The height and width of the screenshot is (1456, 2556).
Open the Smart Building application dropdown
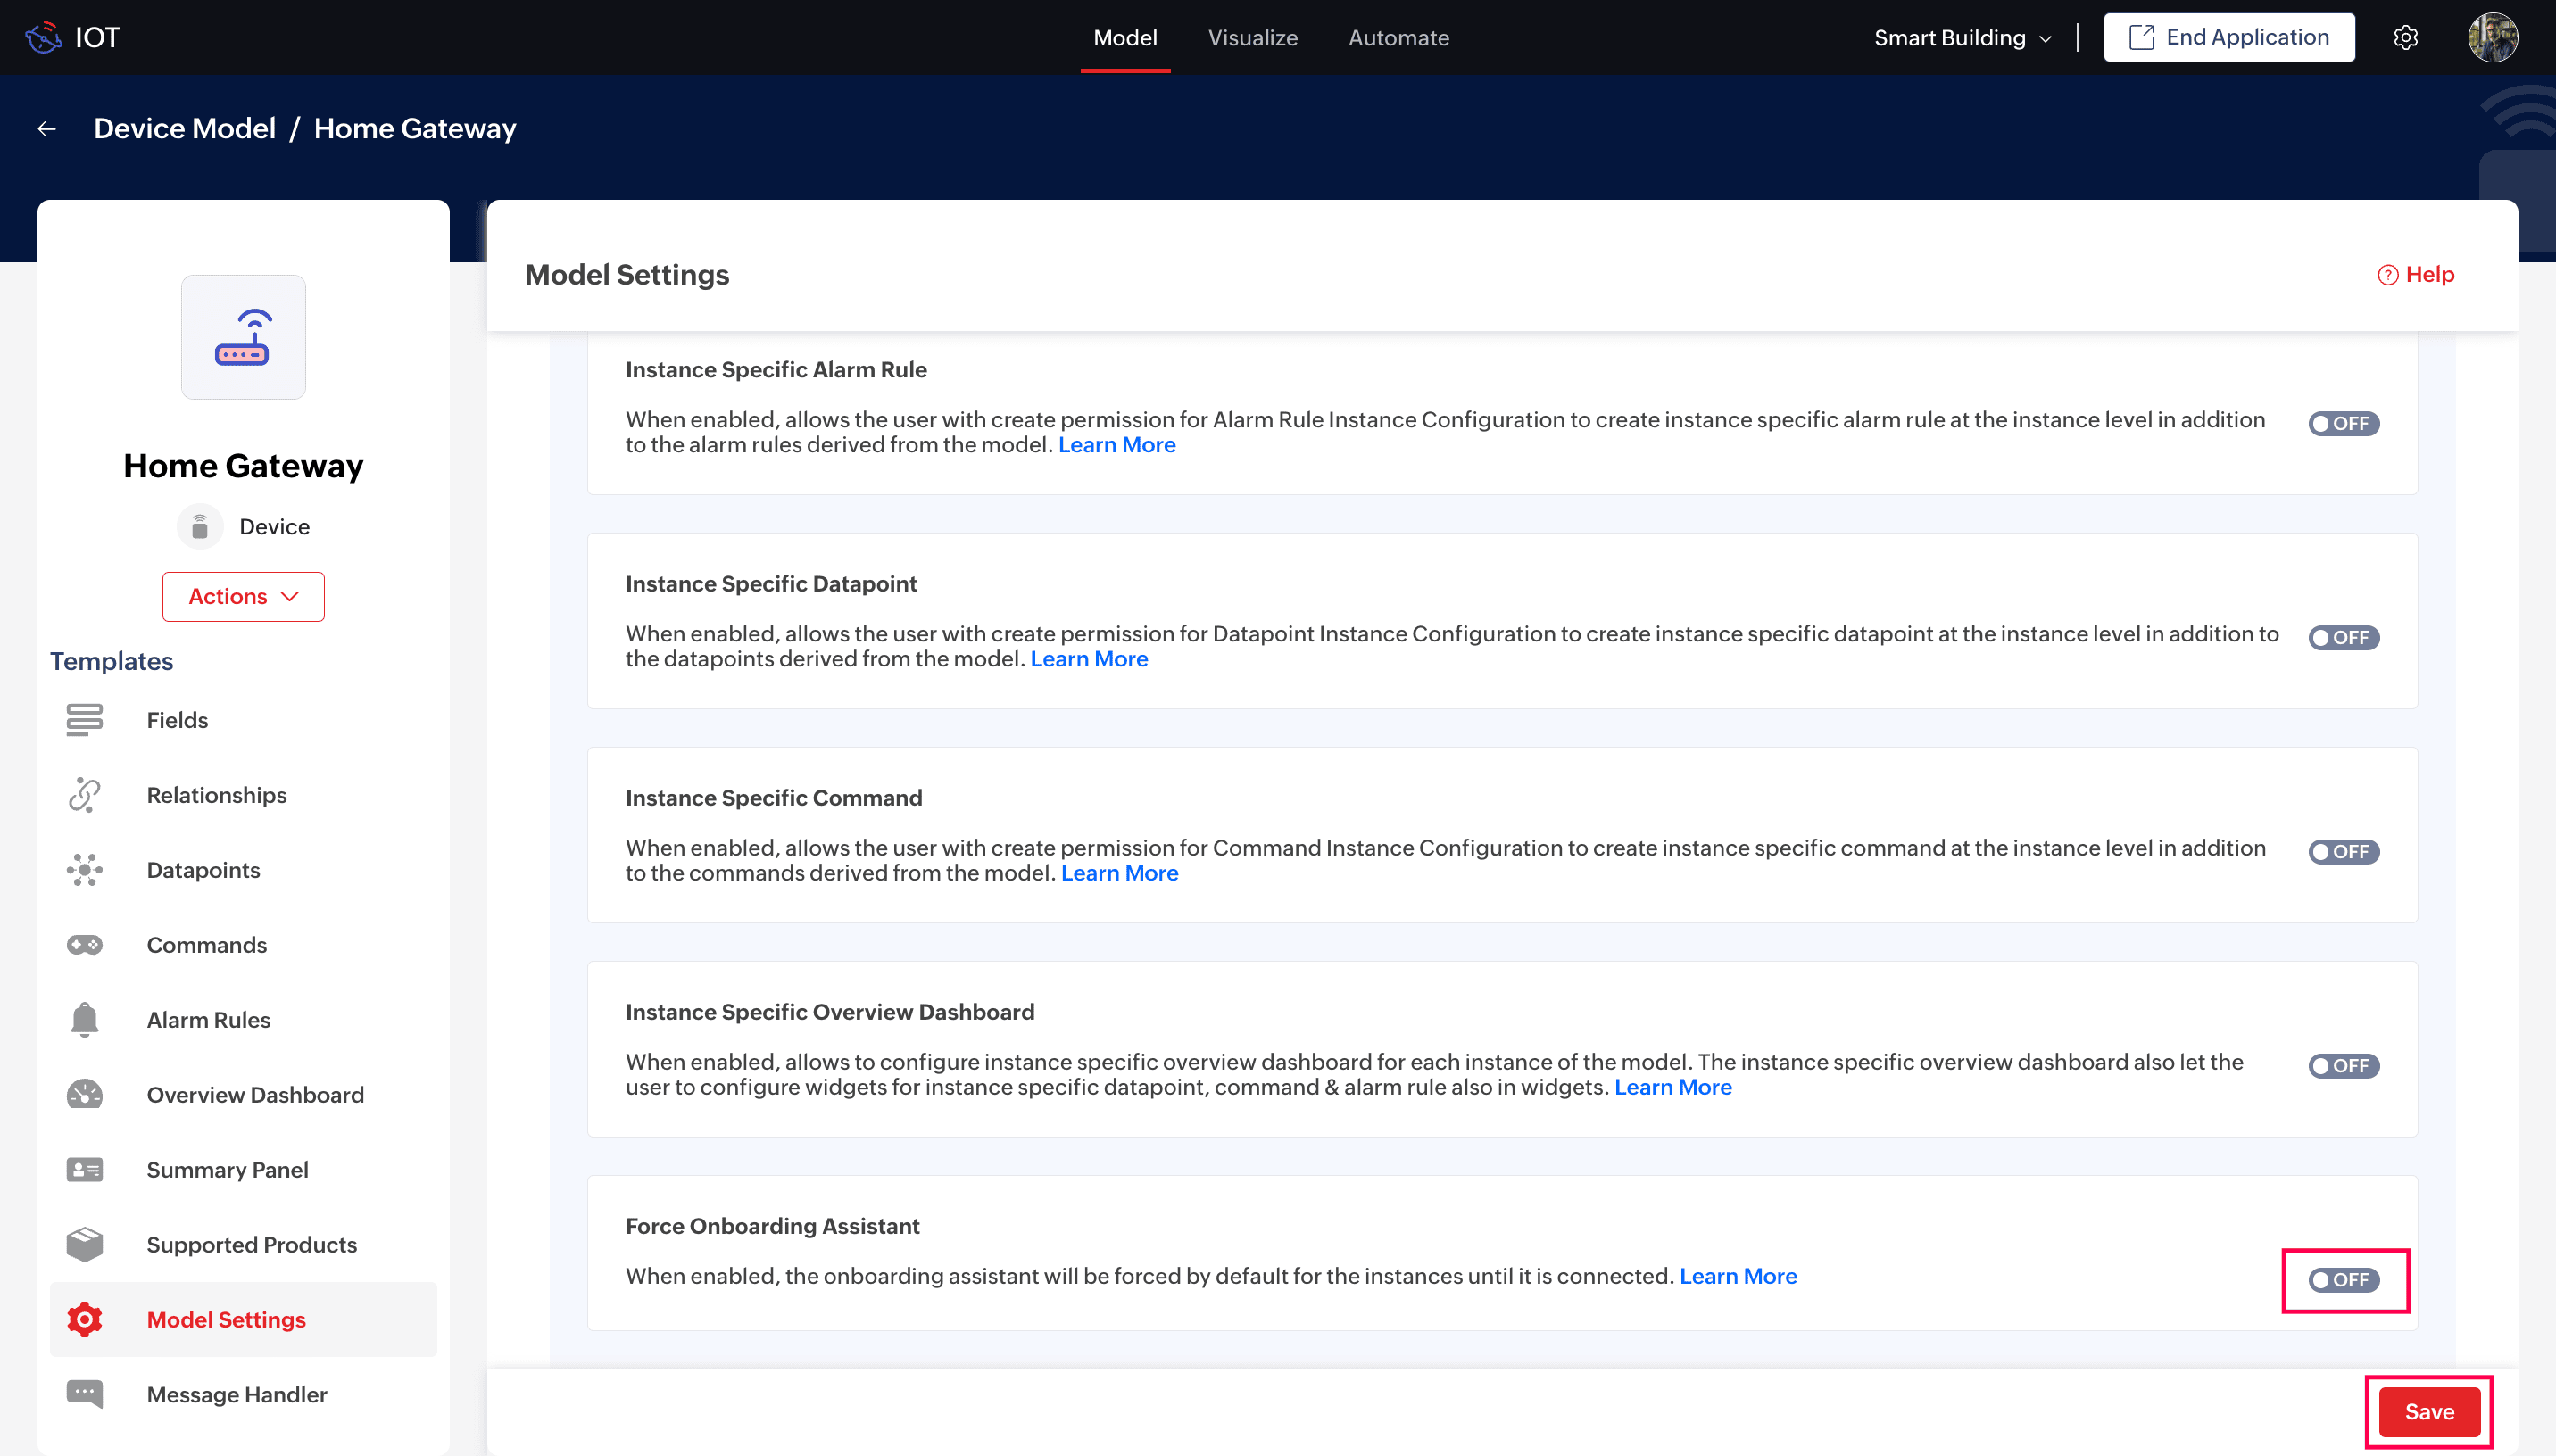point(1962,38)
